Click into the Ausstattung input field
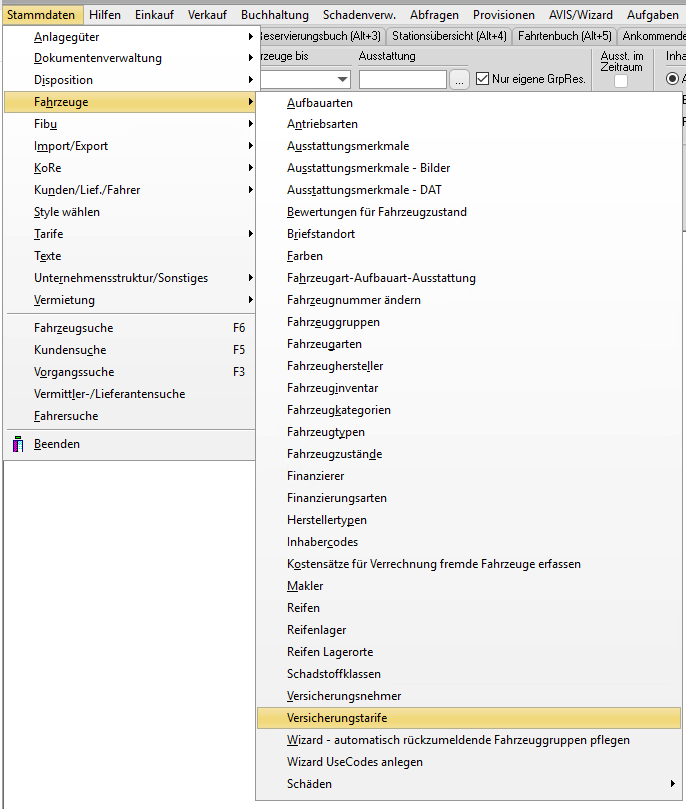Screen dimensions: 686x809 (x=402, y=80)
